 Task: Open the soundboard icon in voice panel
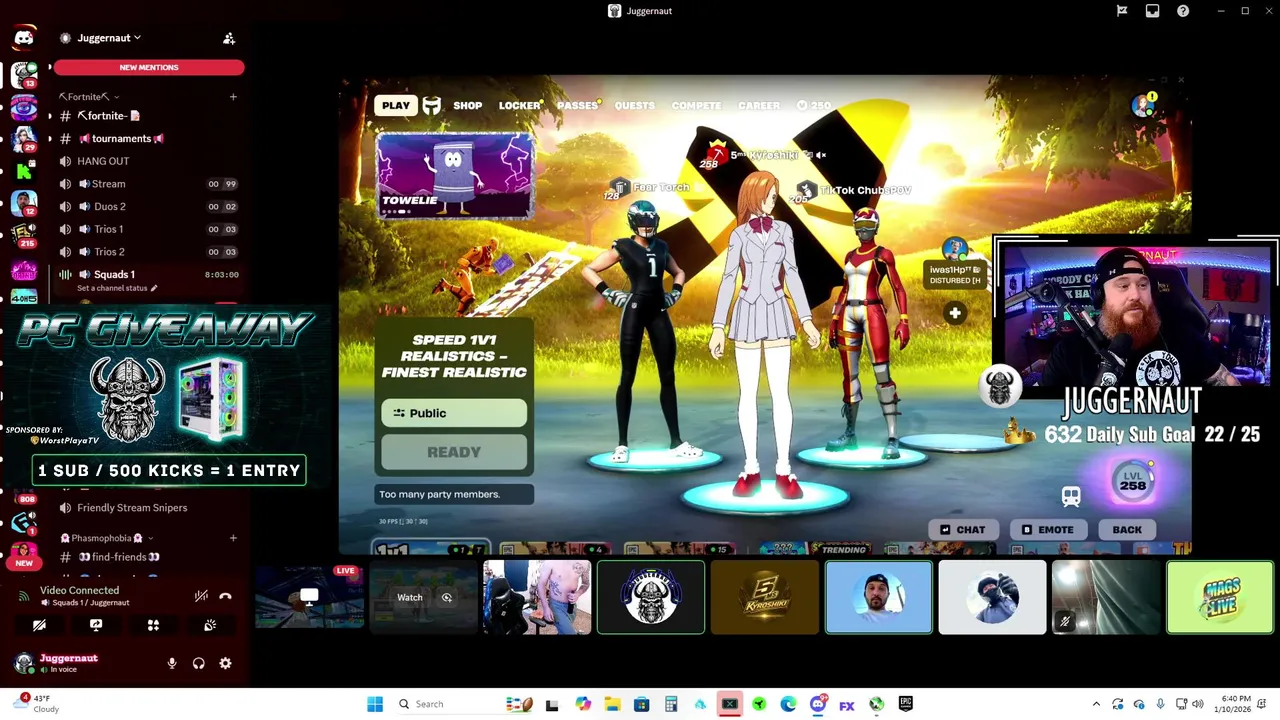coord(210,625)
